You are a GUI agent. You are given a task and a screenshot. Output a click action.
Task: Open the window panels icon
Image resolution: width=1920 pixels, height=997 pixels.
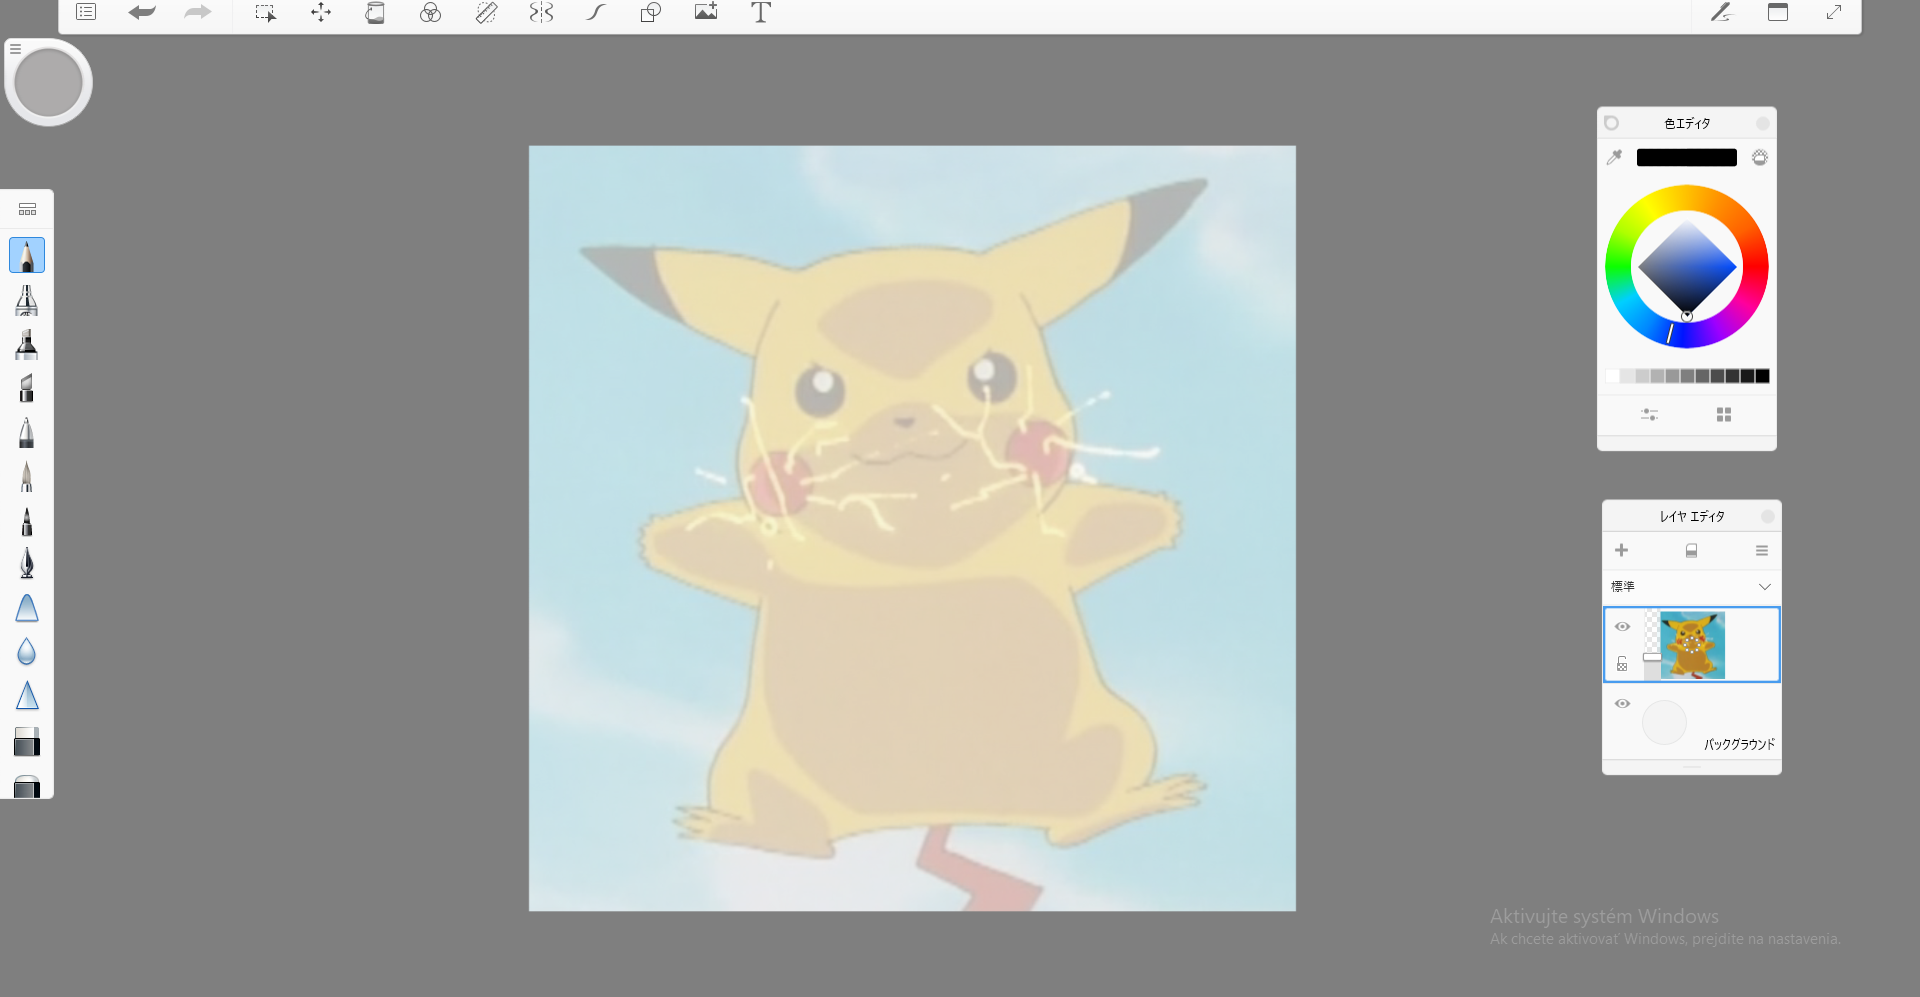(1778, 12)
